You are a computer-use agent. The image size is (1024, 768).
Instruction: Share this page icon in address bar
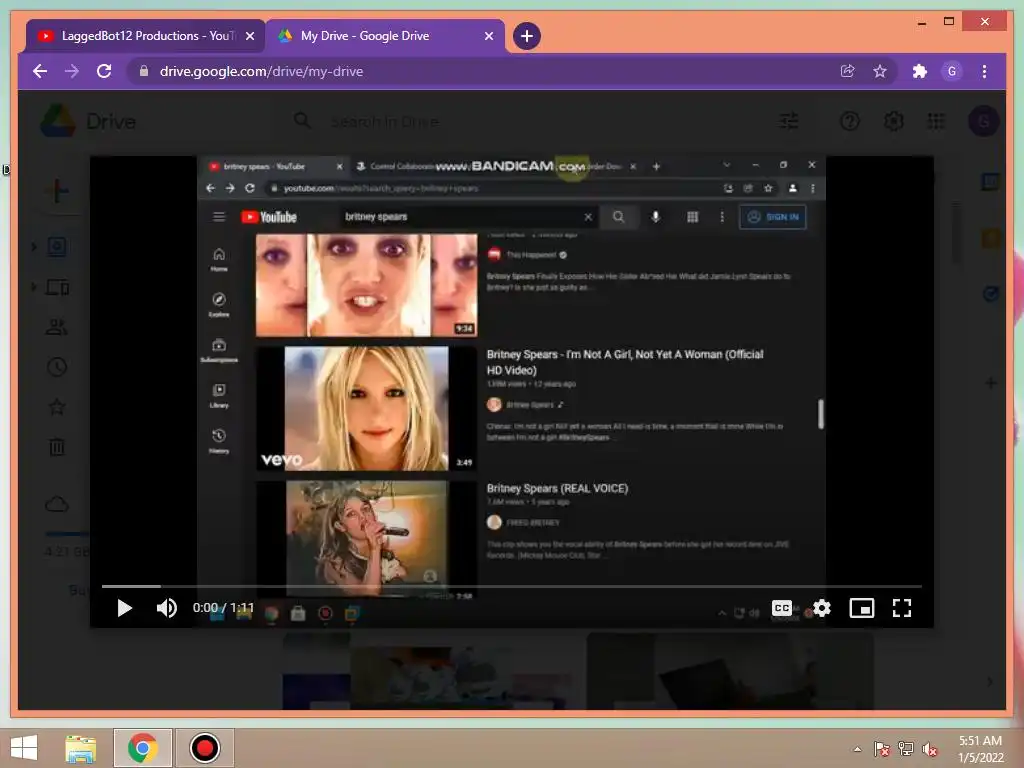(847, 71)
